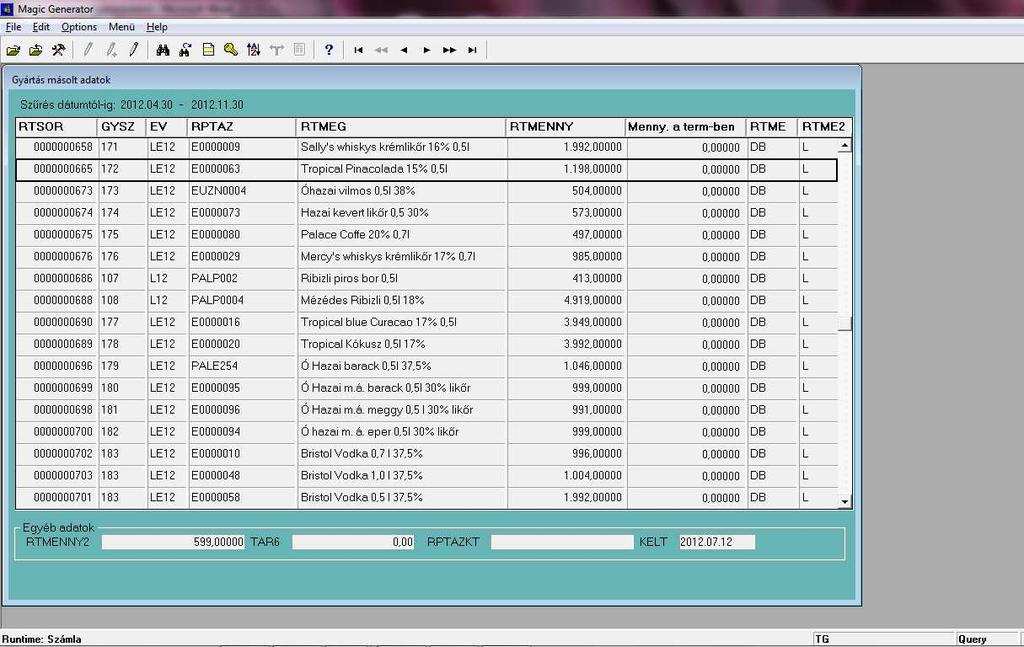
Task: Click the RTSOR column header
Action: tap(57, 127)
